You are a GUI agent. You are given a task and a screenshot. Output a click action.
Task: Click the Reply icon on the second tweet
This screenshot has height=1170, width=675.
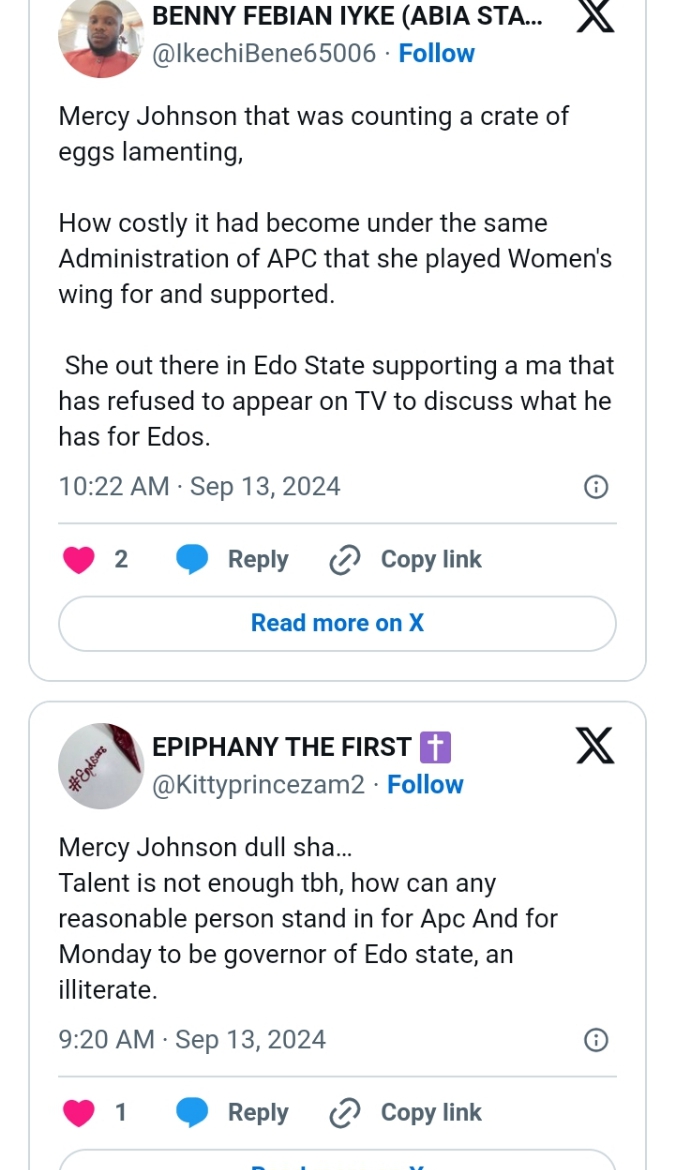coord(192,1112)
